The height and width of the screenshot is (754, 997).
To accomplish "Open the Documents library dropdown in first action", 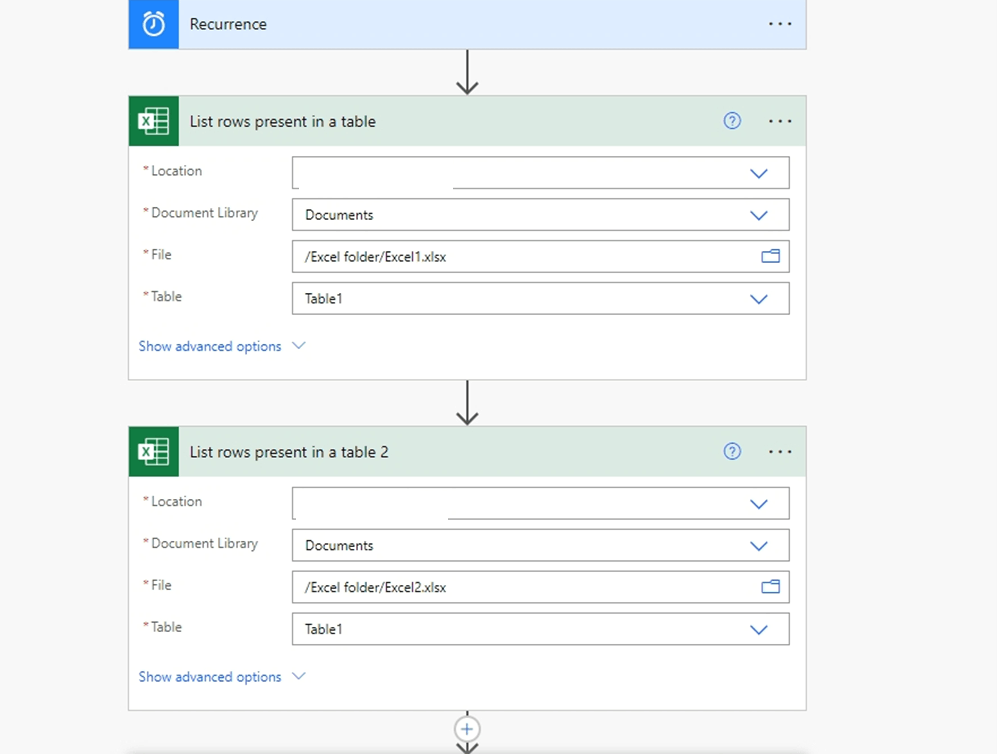I will (758, 214).
